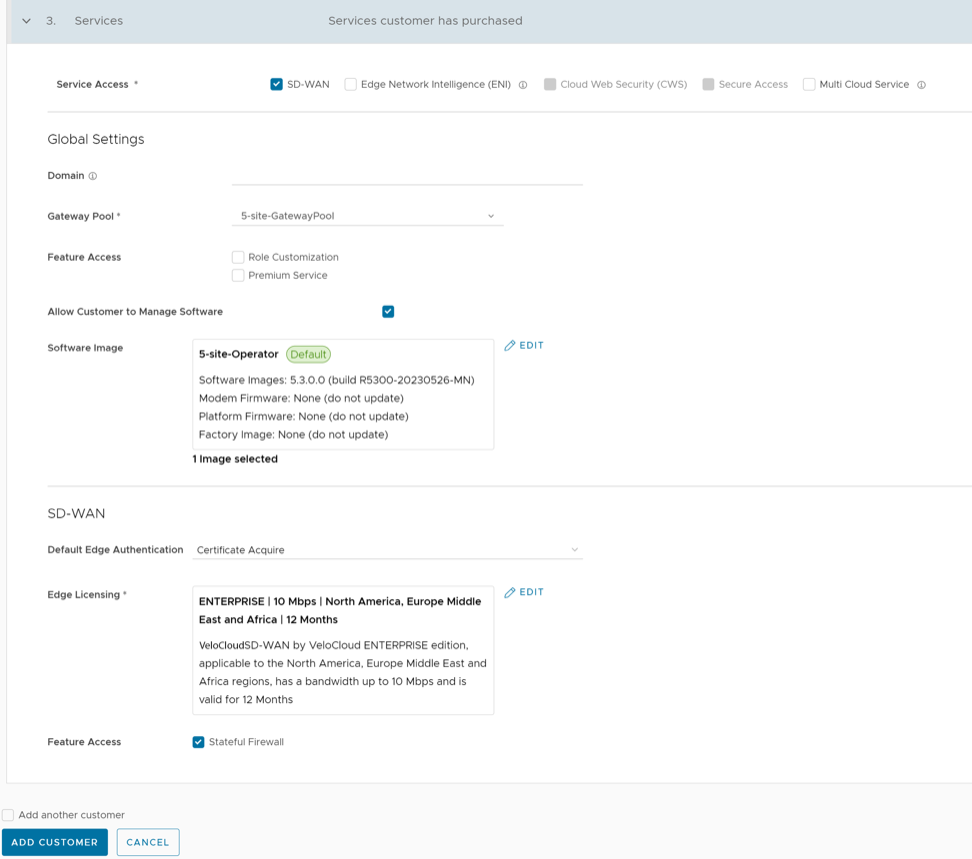
Task: Uncheck the Stateful Firewall checkbox
Action: point(198,742)
